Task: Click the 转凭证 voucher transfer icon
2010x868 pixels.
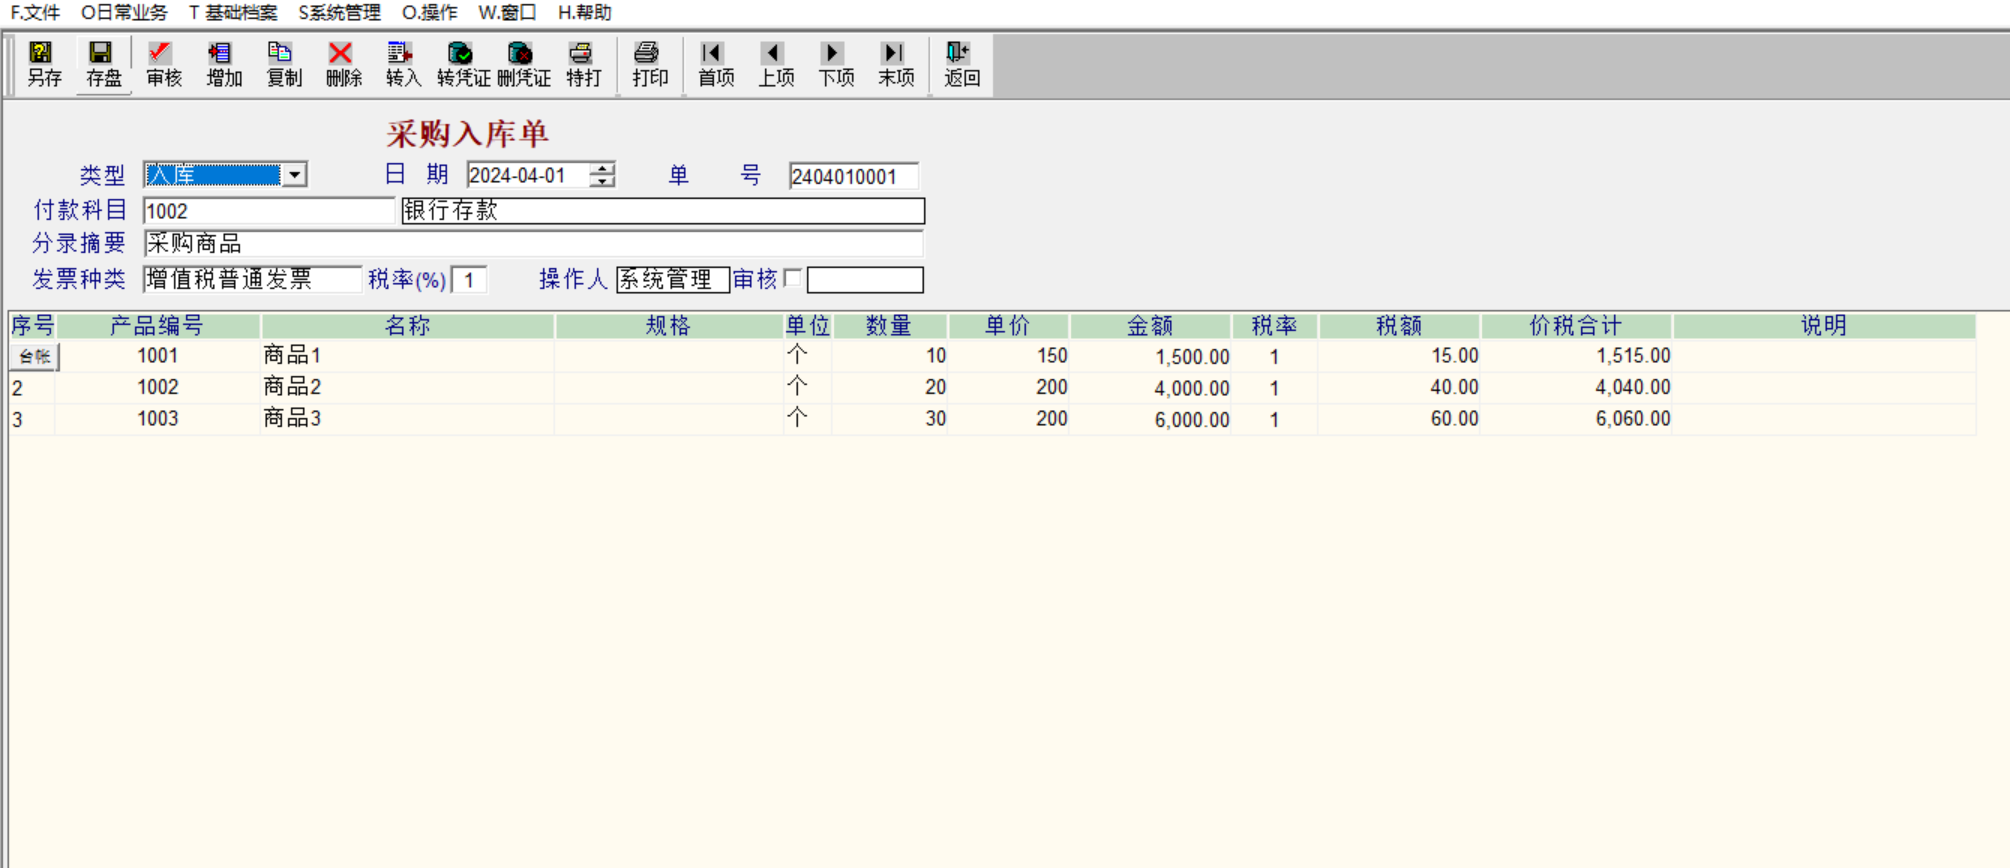Action: 463,65
